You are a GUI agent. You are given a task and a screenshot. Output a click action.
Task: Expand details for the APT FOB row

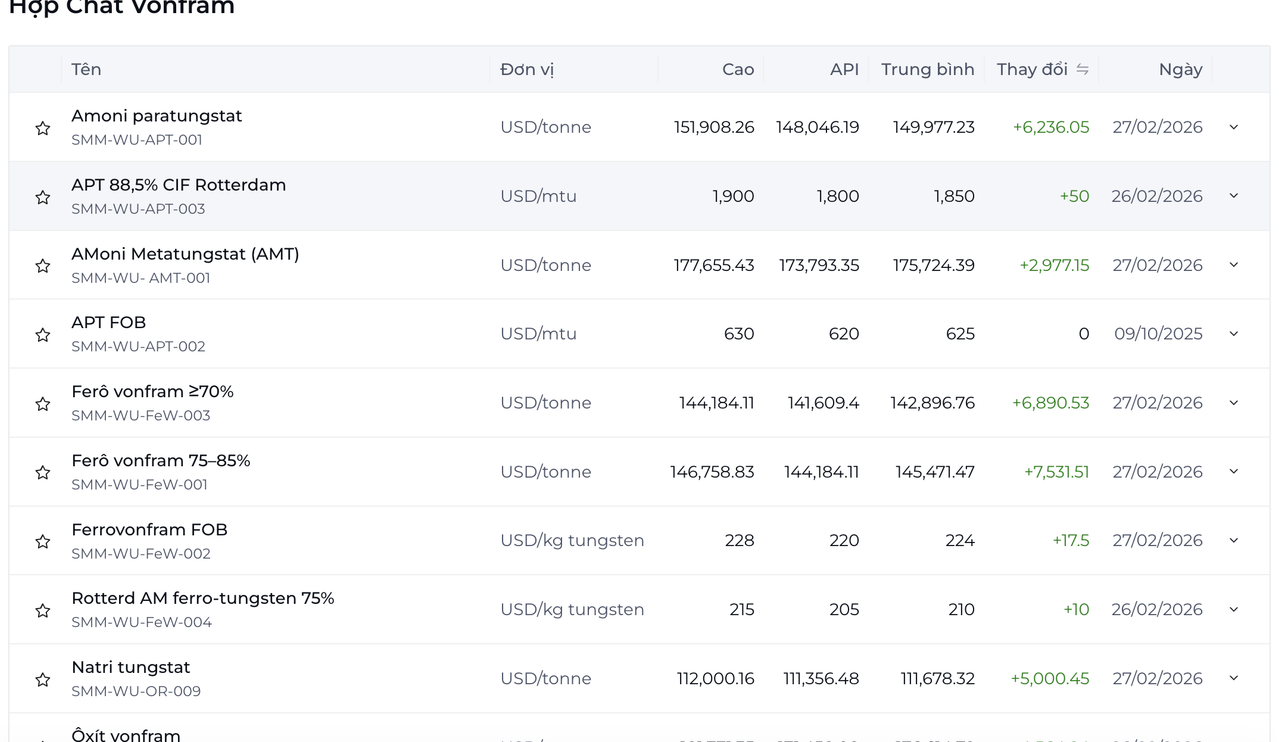(x=1233, y=334)
